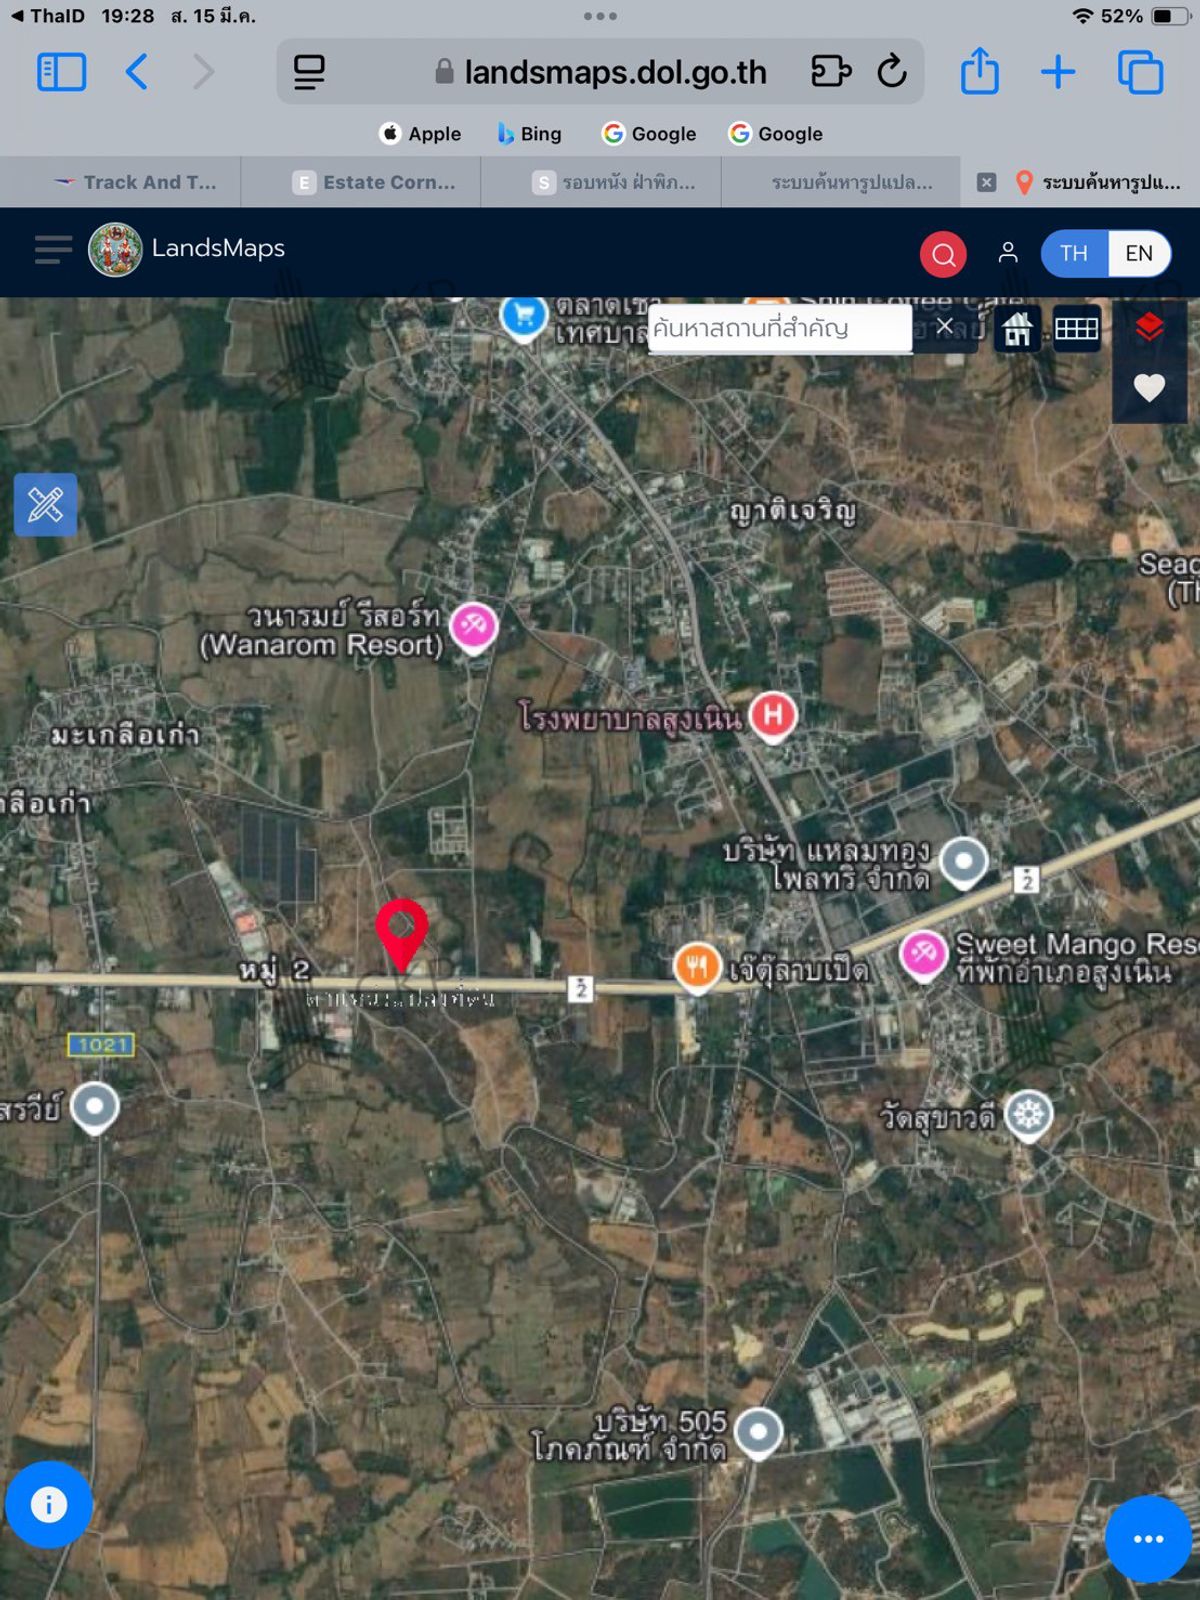Screen dimensions: 1200x1600
Task: Tap the blue shopping cart market marker
Action: (x=523, y=319)
